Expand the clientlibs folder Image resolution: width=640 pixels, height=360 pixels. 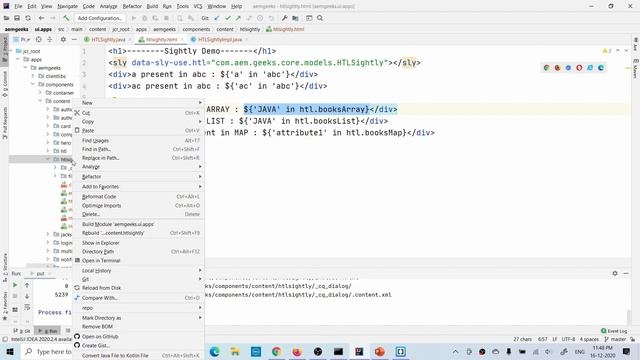pyautogui.click(x=33, y=76)
